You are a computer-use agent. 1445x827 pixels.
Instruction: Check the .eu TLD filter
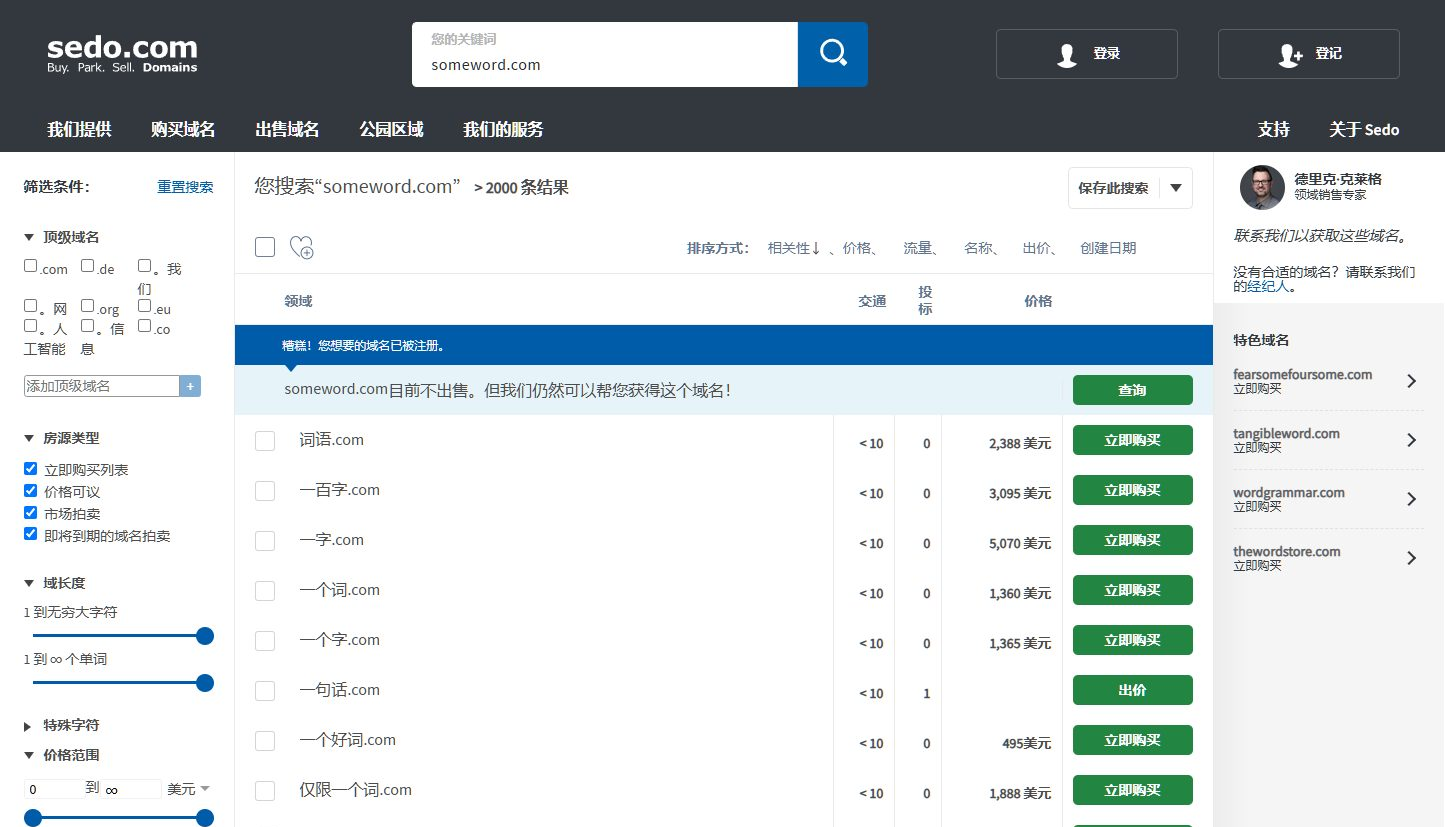coord(145,306)
